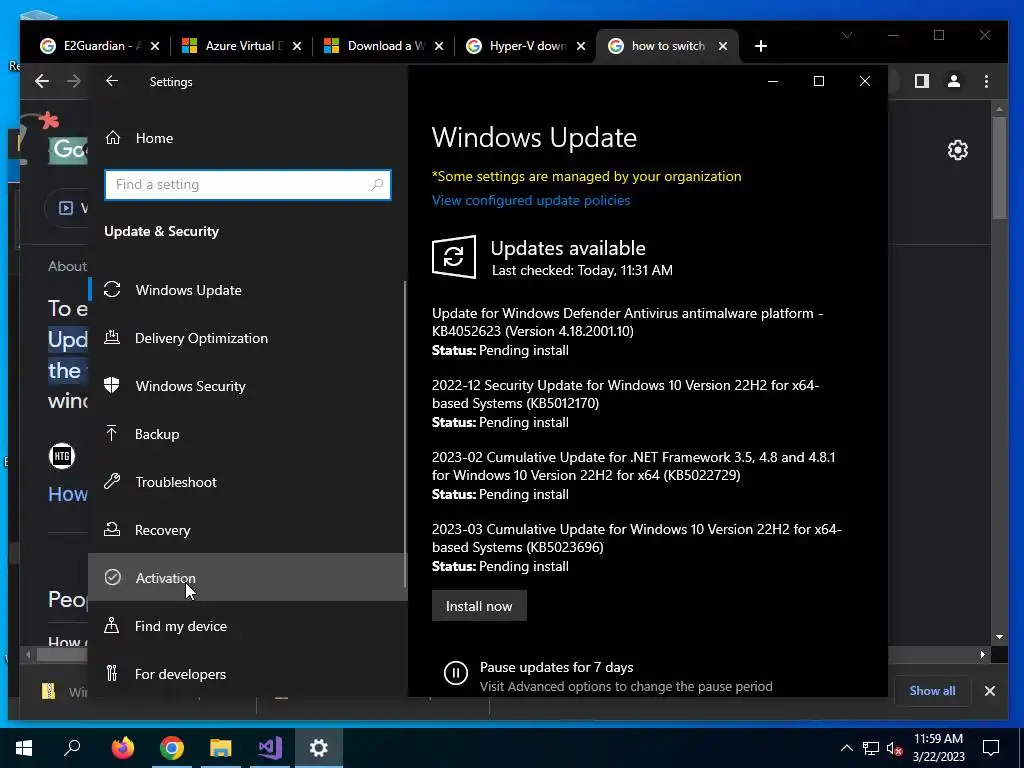Screen dimensions: 1024x768
Task: Click the Windows Update sync icon in sidebar
Action: [x=112, y=289]
